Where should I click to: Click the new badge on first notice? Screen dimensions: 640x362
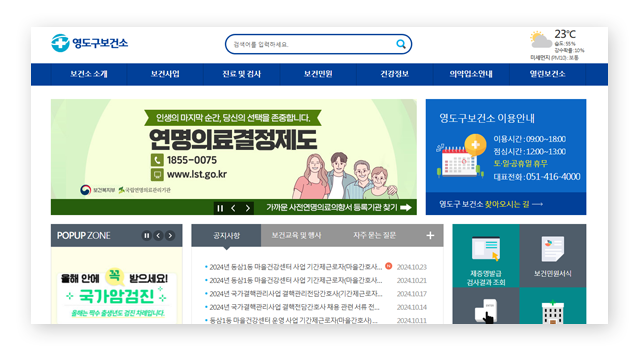pyautogui.click(x=389, y=266)
